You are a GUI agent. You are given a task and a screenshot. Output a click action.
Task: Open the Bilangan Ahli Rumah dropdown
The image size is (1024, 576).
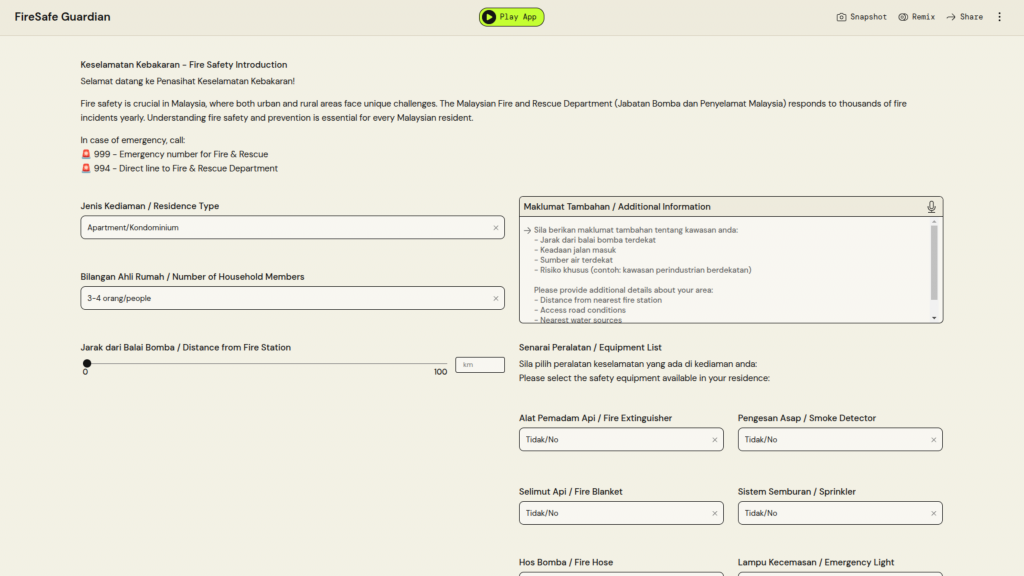point(280,298)
